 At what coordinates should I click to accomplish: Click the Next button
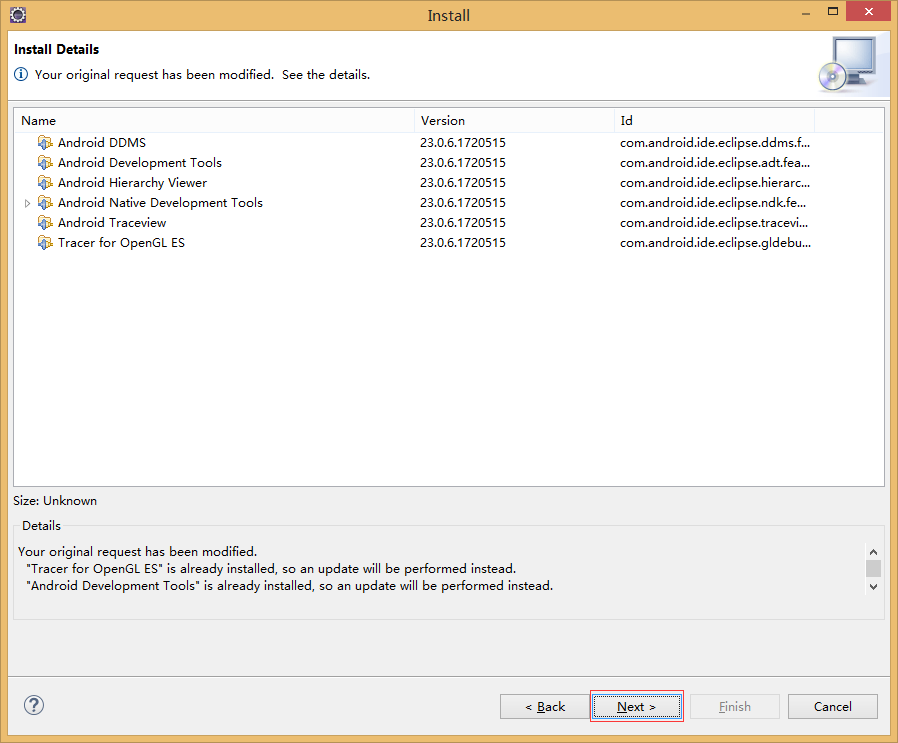click(x=636, y=706)
